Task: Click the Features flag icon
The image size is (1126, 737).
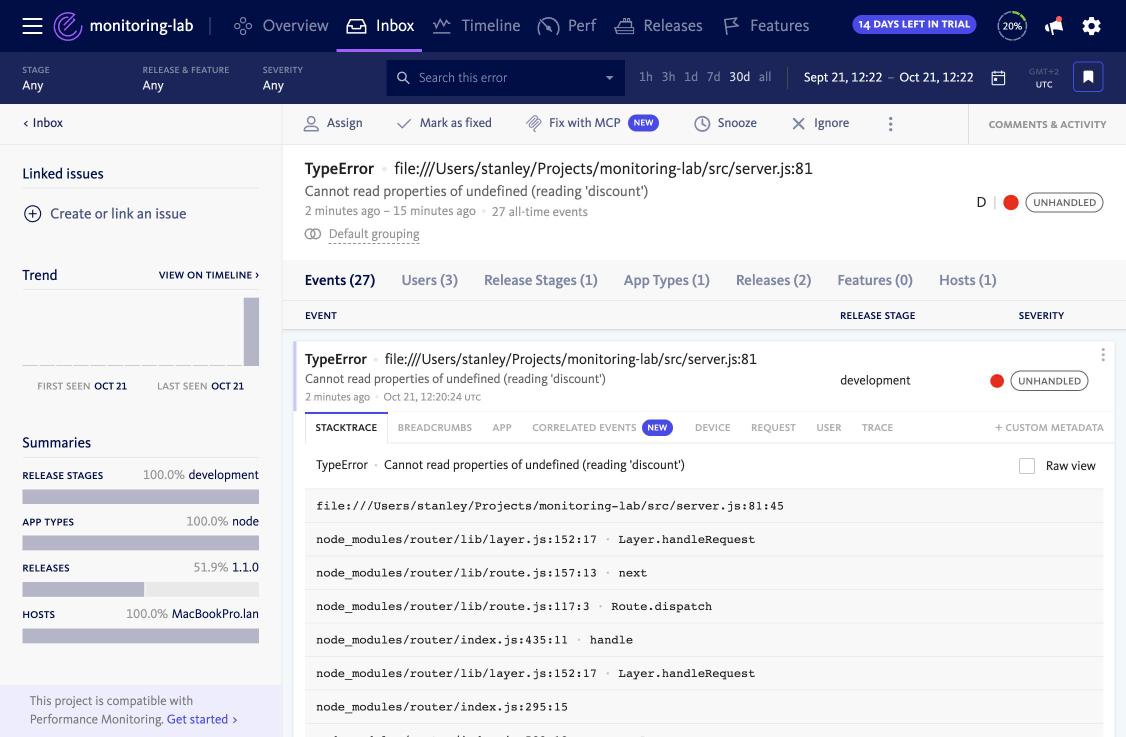Action: tap(731, 26)
